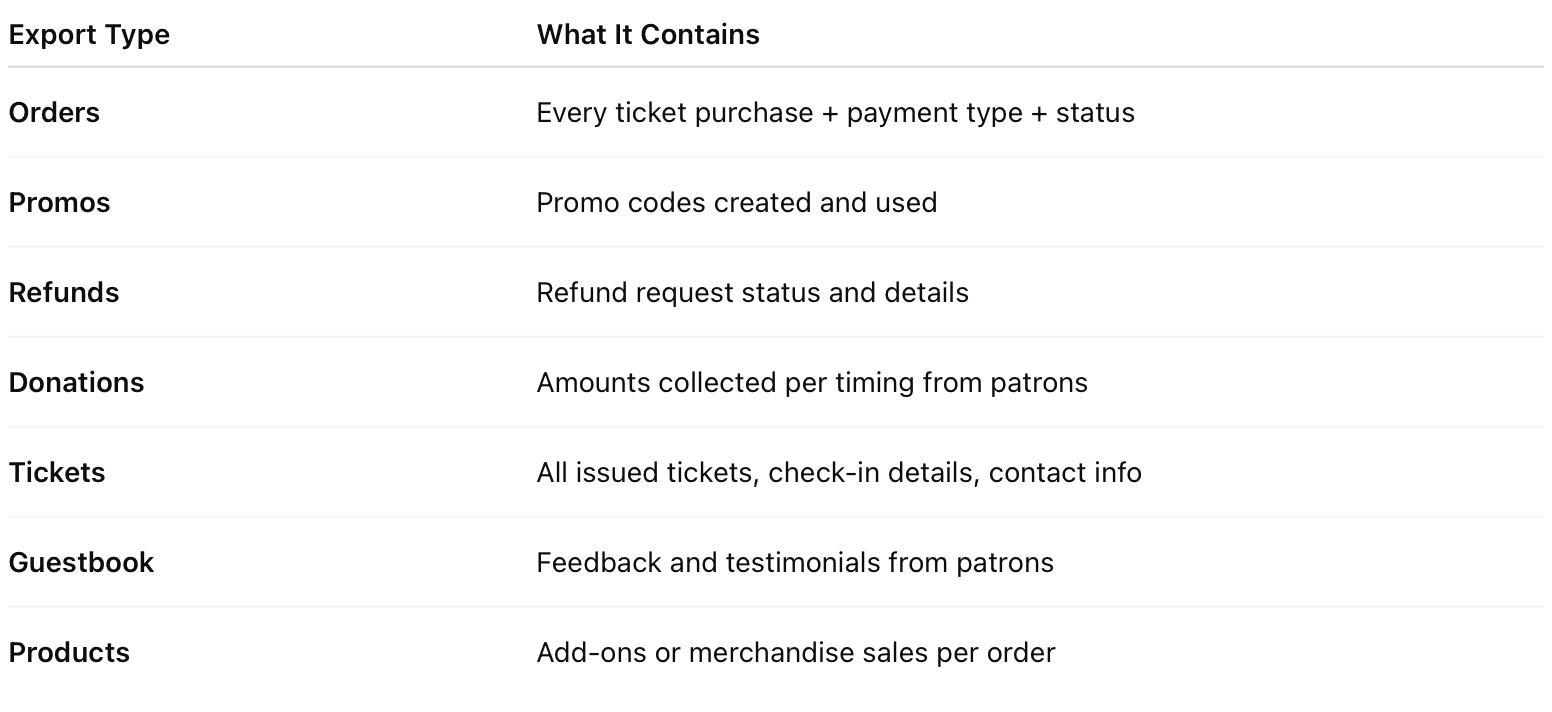Choose the Refunds export type
This screenshot has width=1552, height=712.
point(64,293)
